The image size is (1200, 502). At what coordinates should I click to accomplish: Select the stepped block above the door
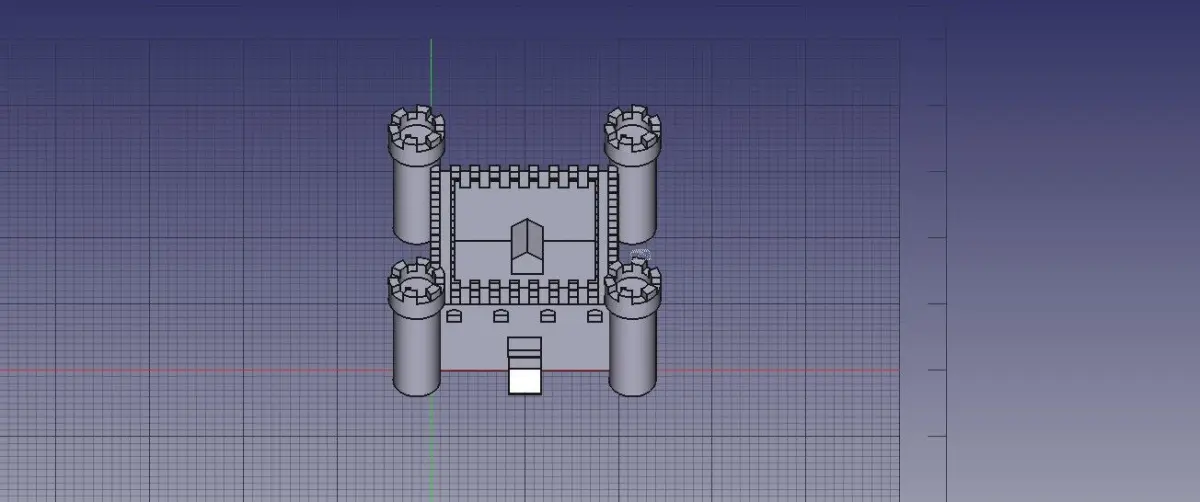[x=525, y=353]
